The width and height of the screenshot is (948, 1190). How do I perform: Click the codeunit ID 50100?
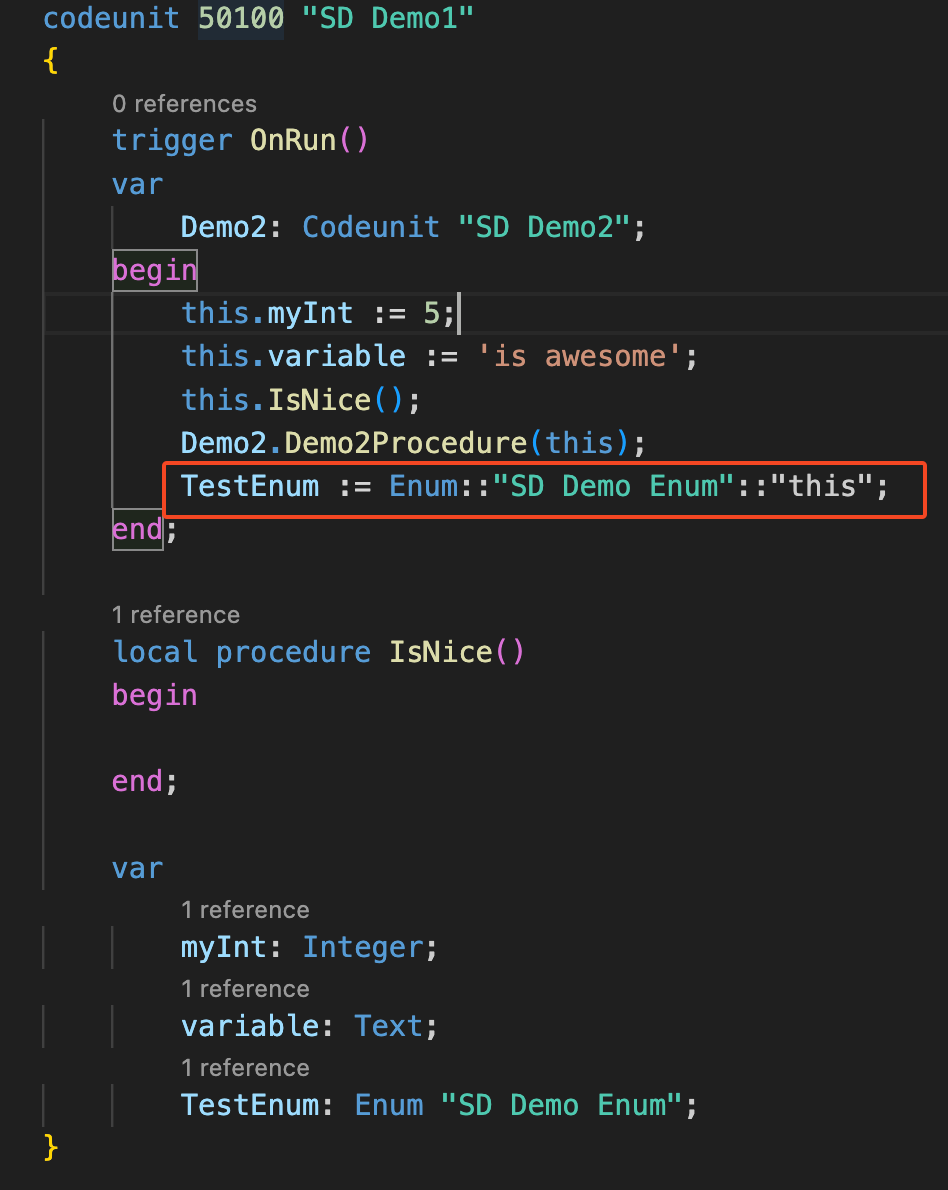[240, 19]
